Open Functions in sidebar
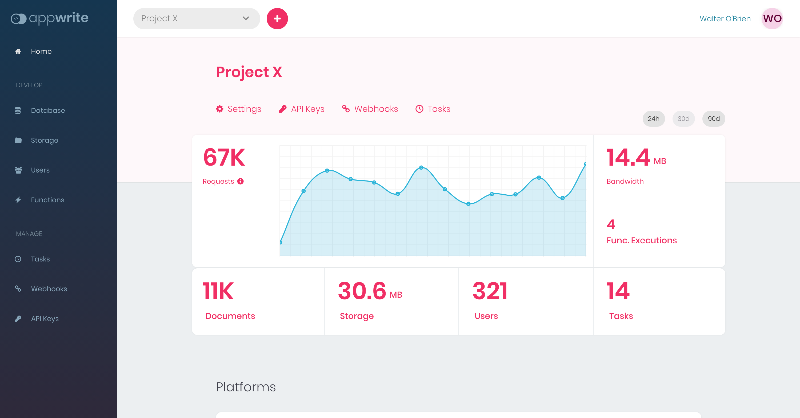Image resolution: width=800 pixels, height=418 pixels. [x=47, y=200]
